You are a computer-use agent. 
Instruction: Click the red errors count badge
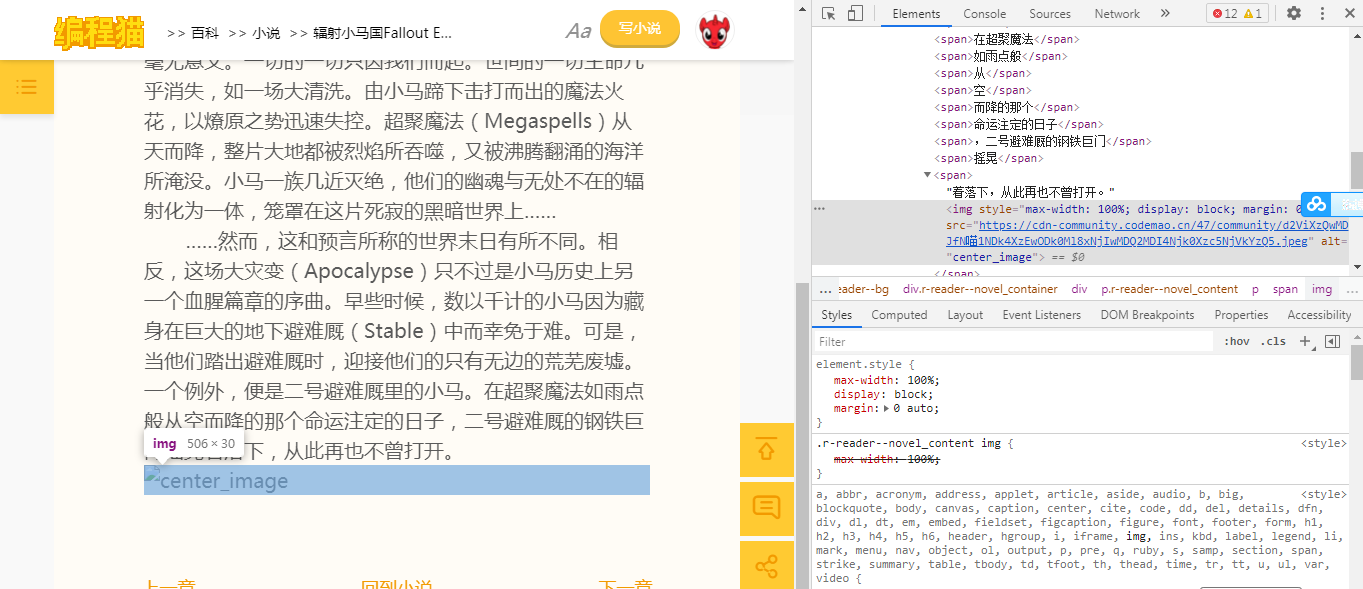point(1224,13)
